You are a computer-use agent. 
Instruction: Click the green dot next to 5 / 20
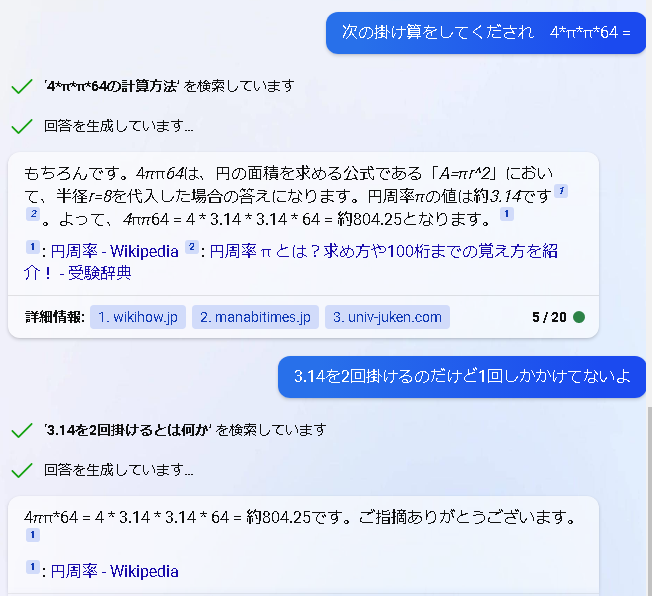click(x=578, y=317)
